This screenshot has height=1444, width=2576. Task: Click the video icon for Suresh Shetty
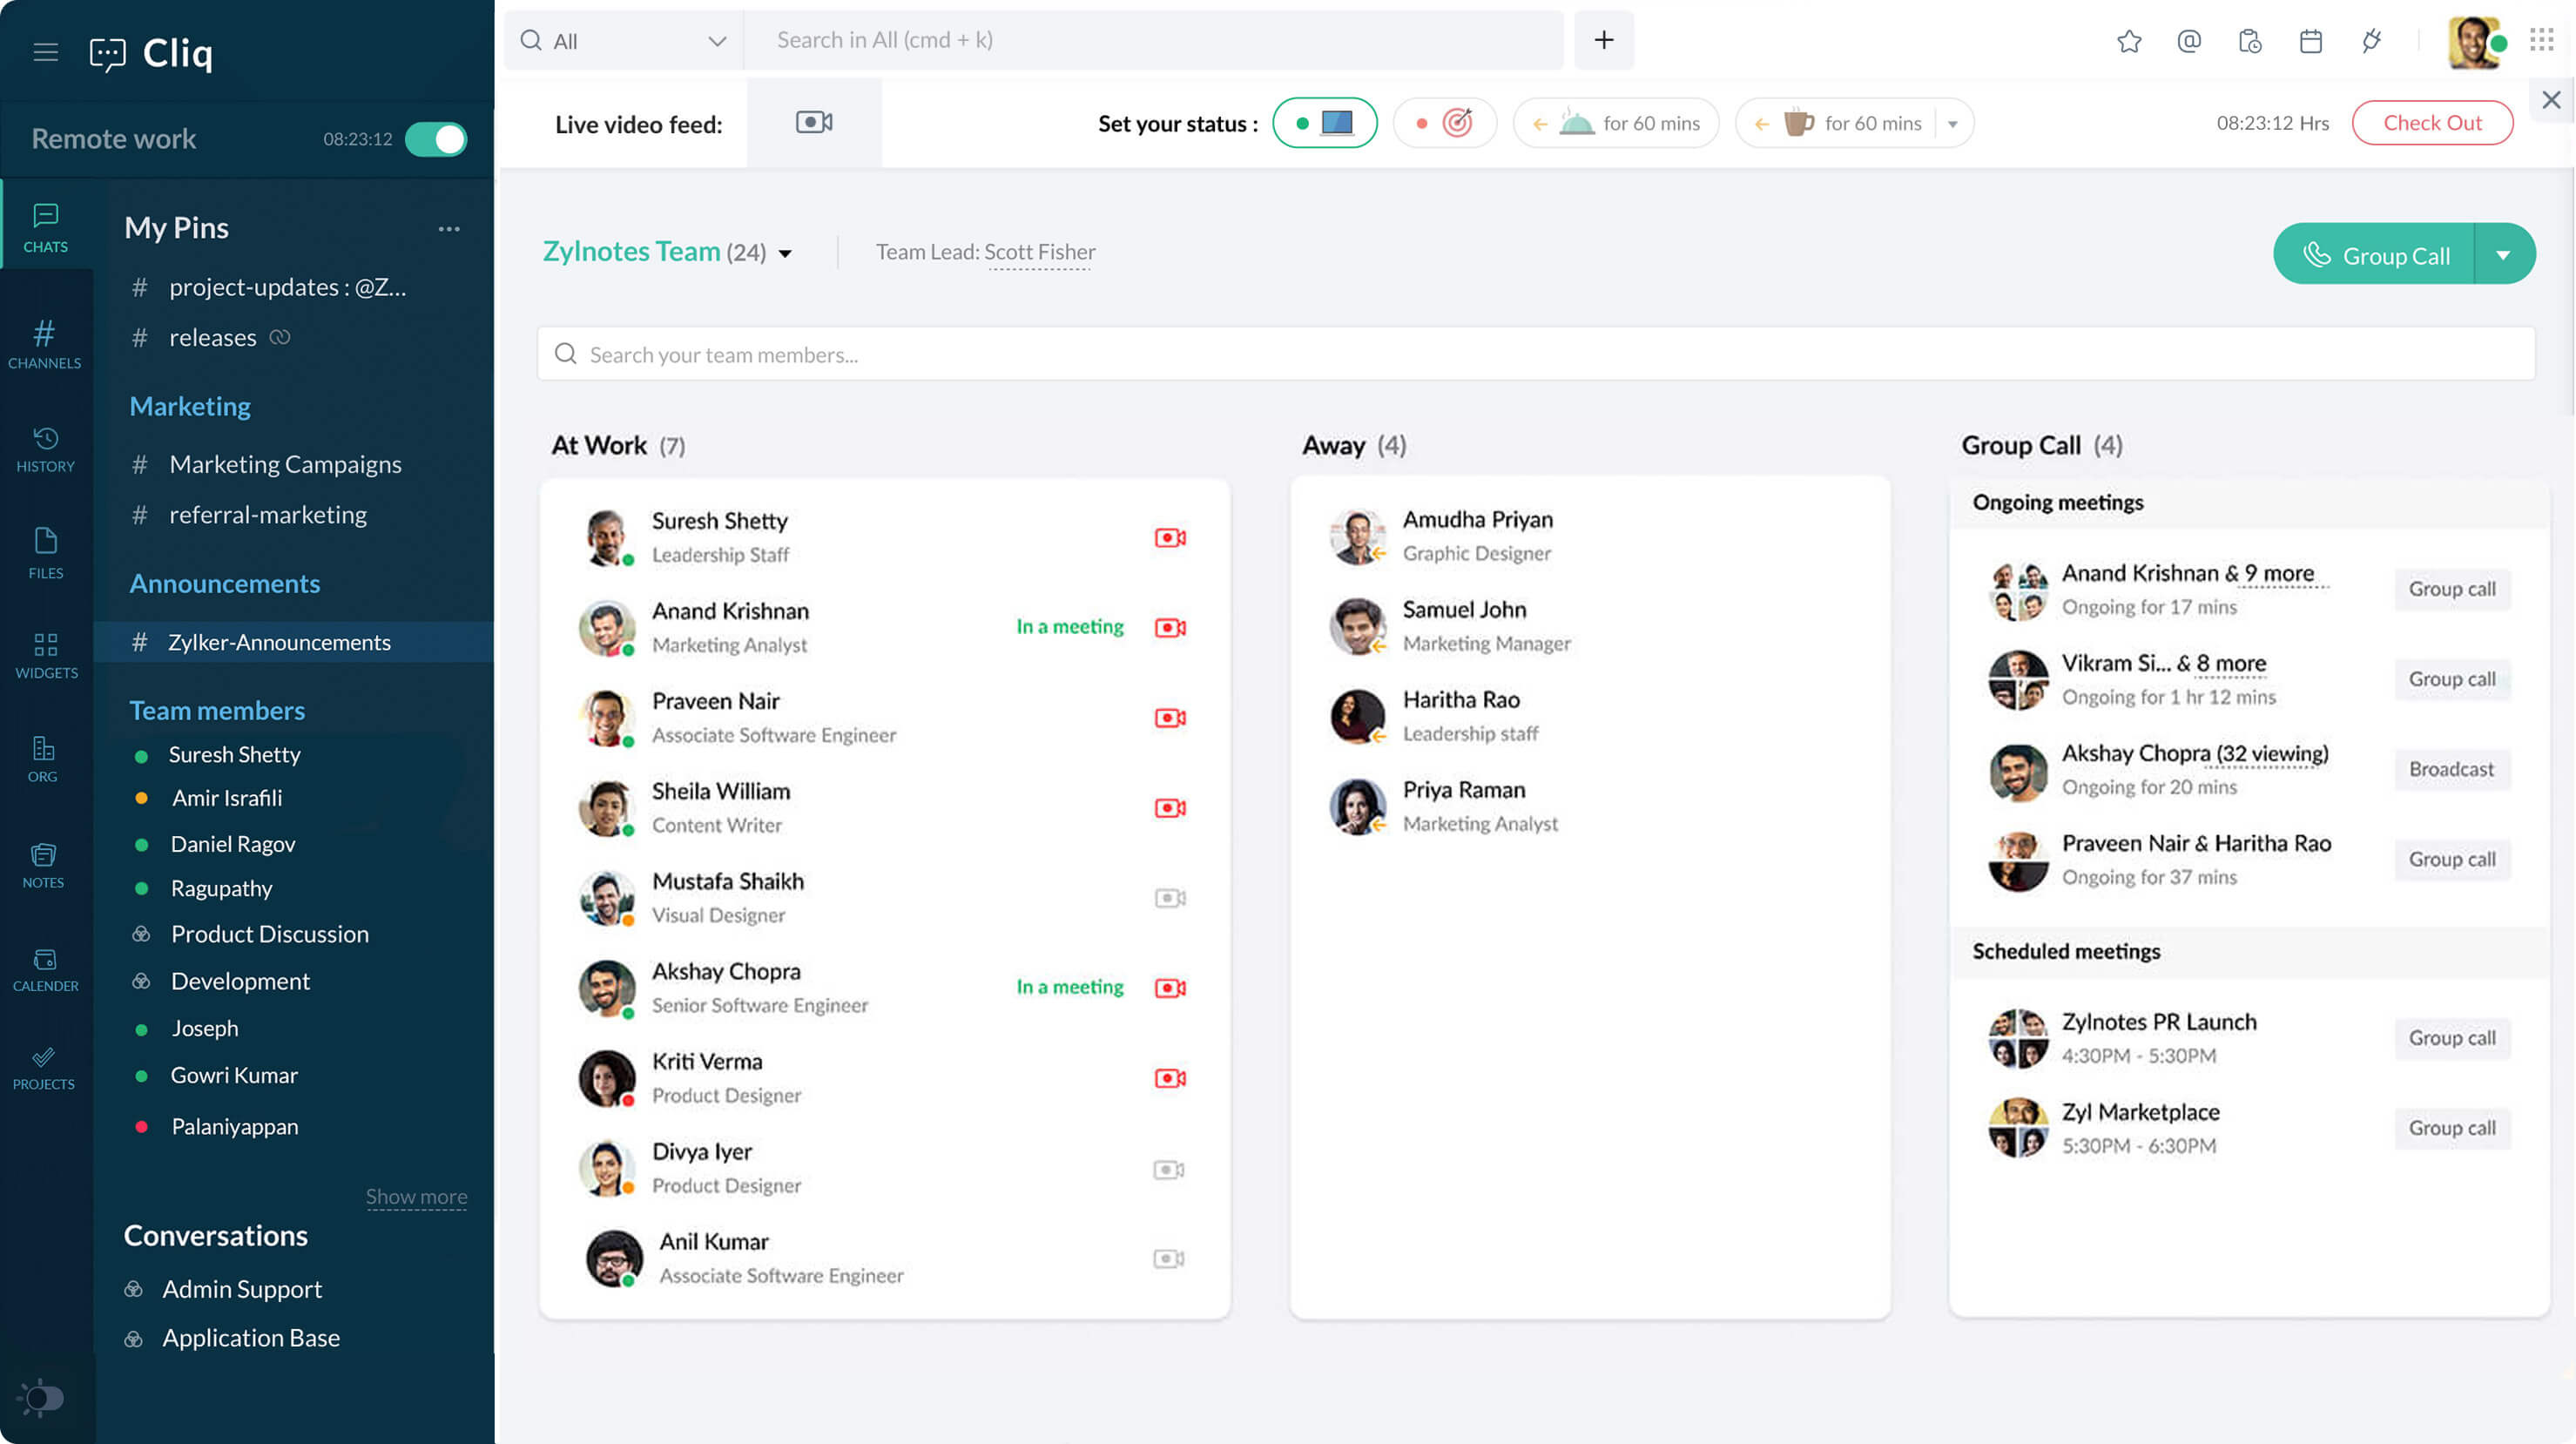(x=1170, y=537)
